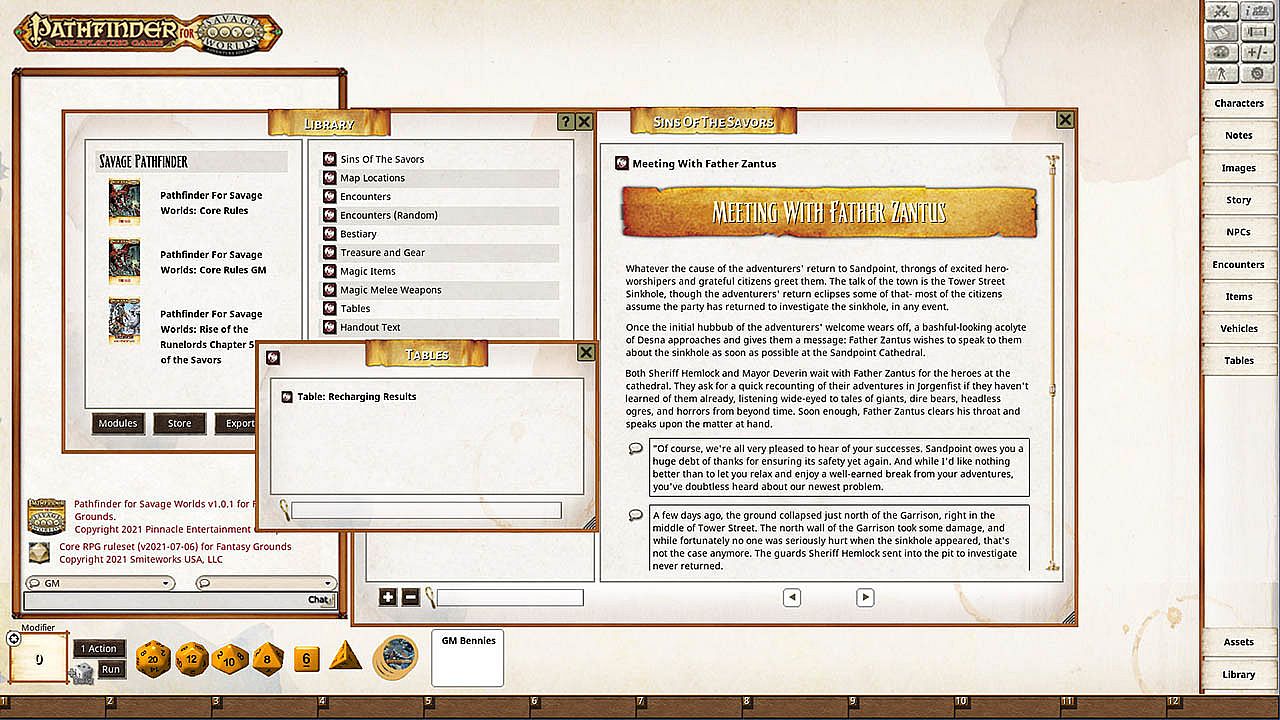Click the modifier stack target icon

click(x=13, y=639)
